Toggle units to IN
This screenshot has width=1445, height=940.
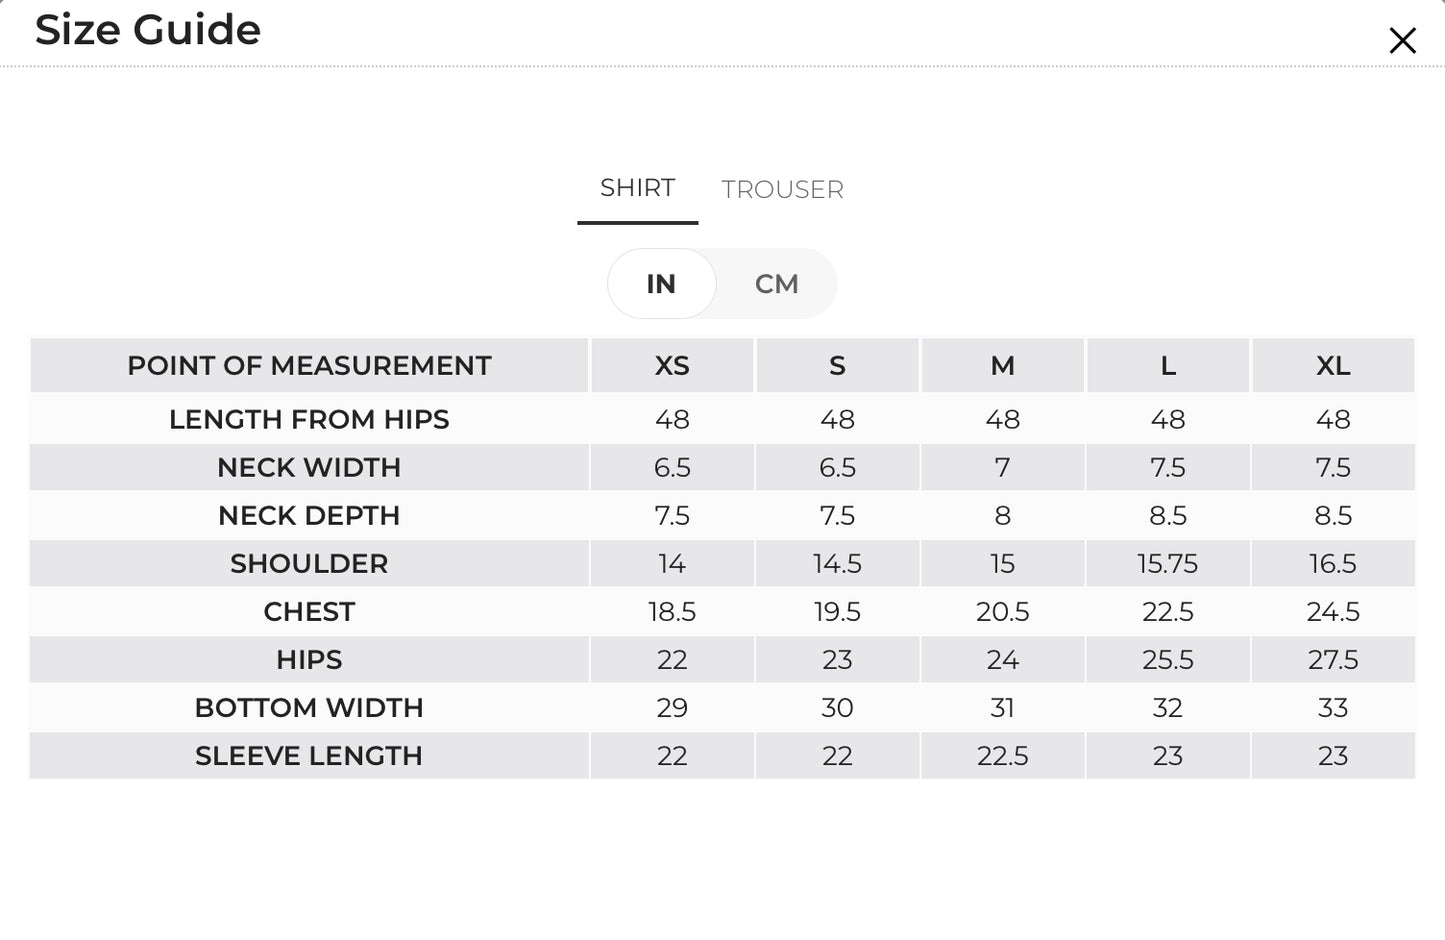click(661, 284)
